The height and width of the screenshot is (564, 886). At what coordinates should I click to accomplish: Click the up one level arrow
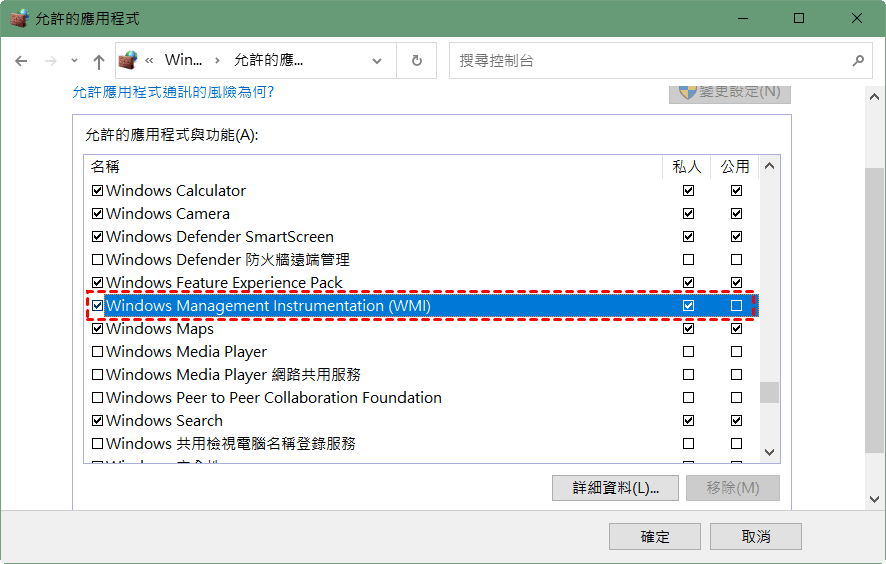tap(98, 61)
